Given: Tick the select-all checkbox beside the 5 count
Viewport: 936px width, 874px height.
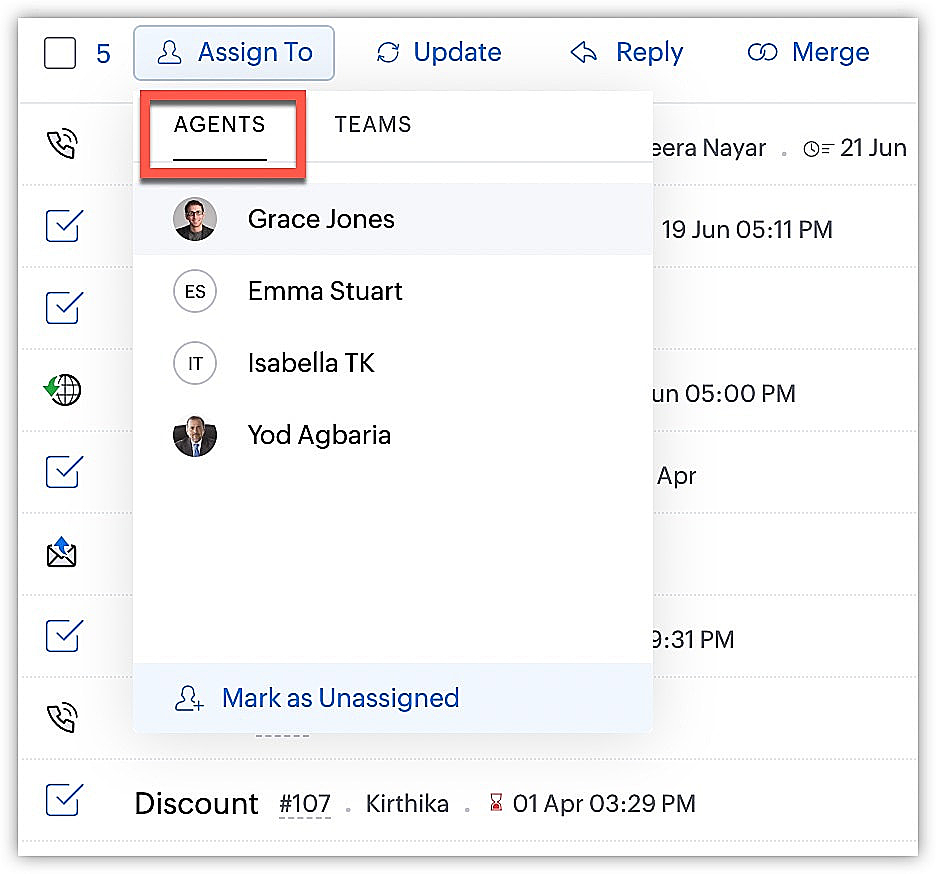Looking at the screenshot, I should [x=60, y=53].
